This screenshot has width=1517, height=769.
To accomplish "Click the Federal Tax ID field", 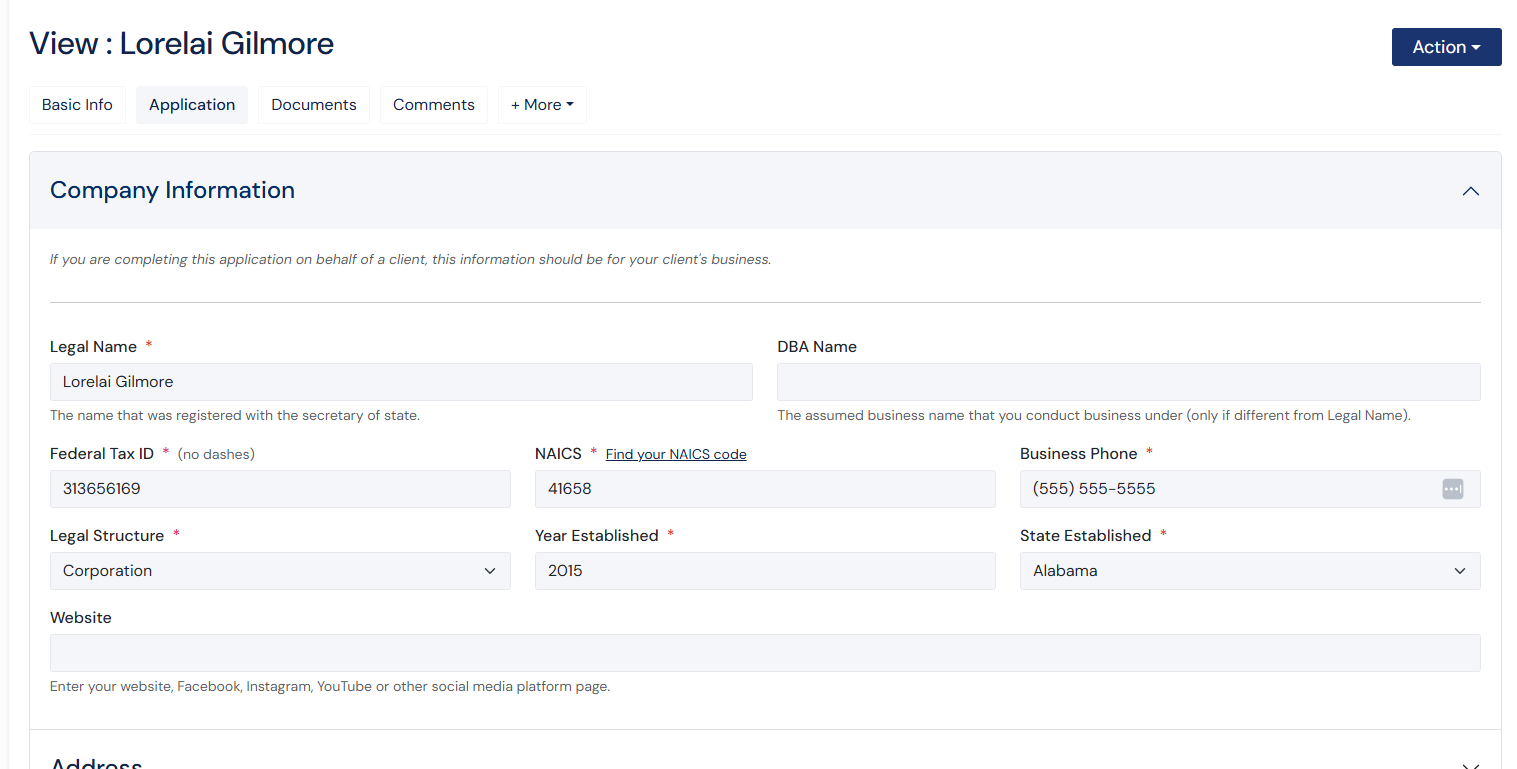I will pos(280,489).
